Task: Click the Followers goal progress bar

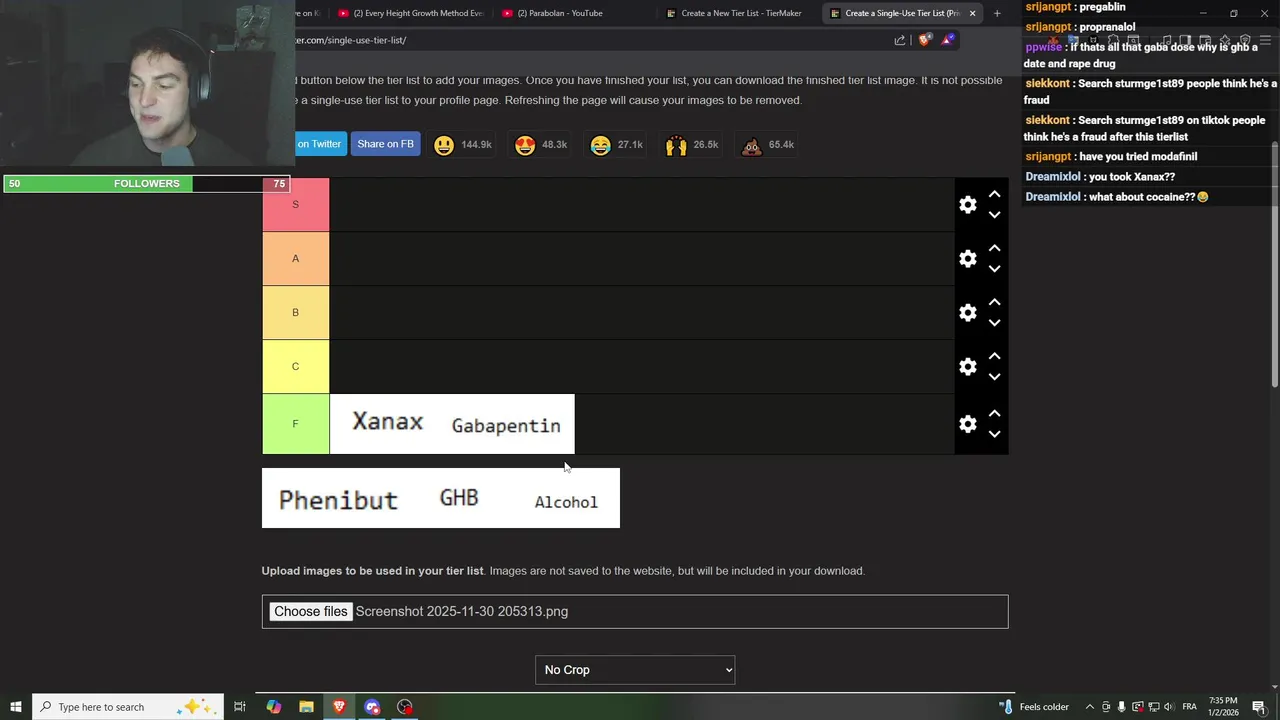Action: pyautogui.click(x=147, y=184)
